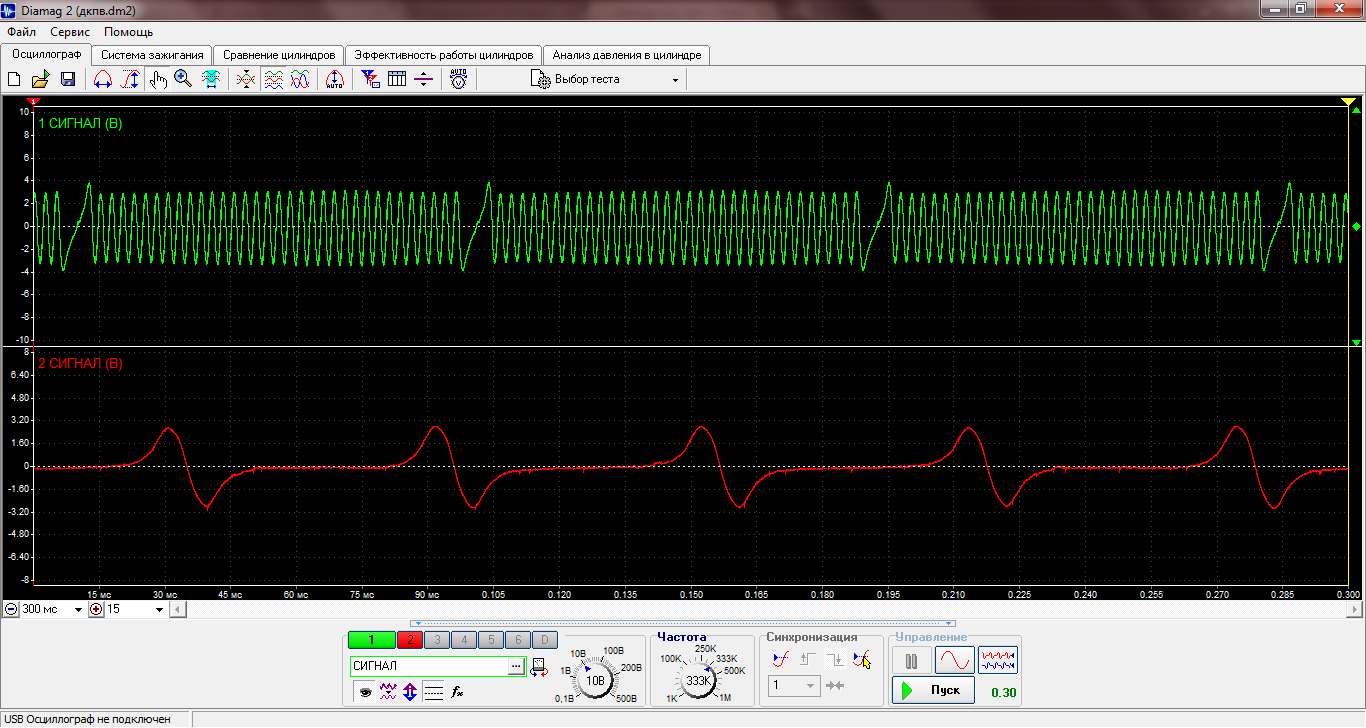
Task: Click the green diamond zero-level marker
Action: coord(1356,227)
